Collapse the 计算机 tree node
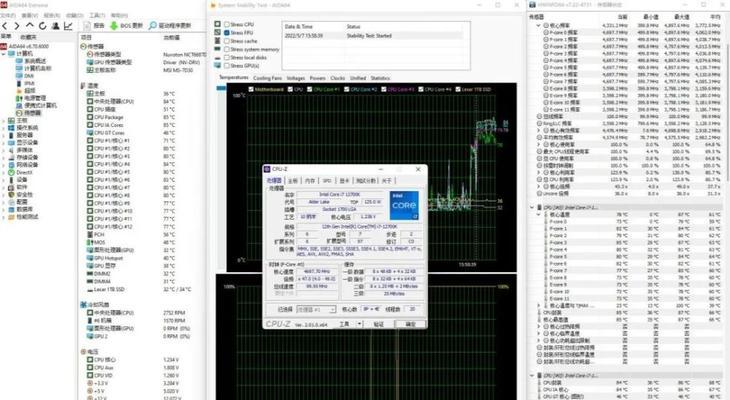The width and height of the screenshot is (730, 400). tap(4, 54)
